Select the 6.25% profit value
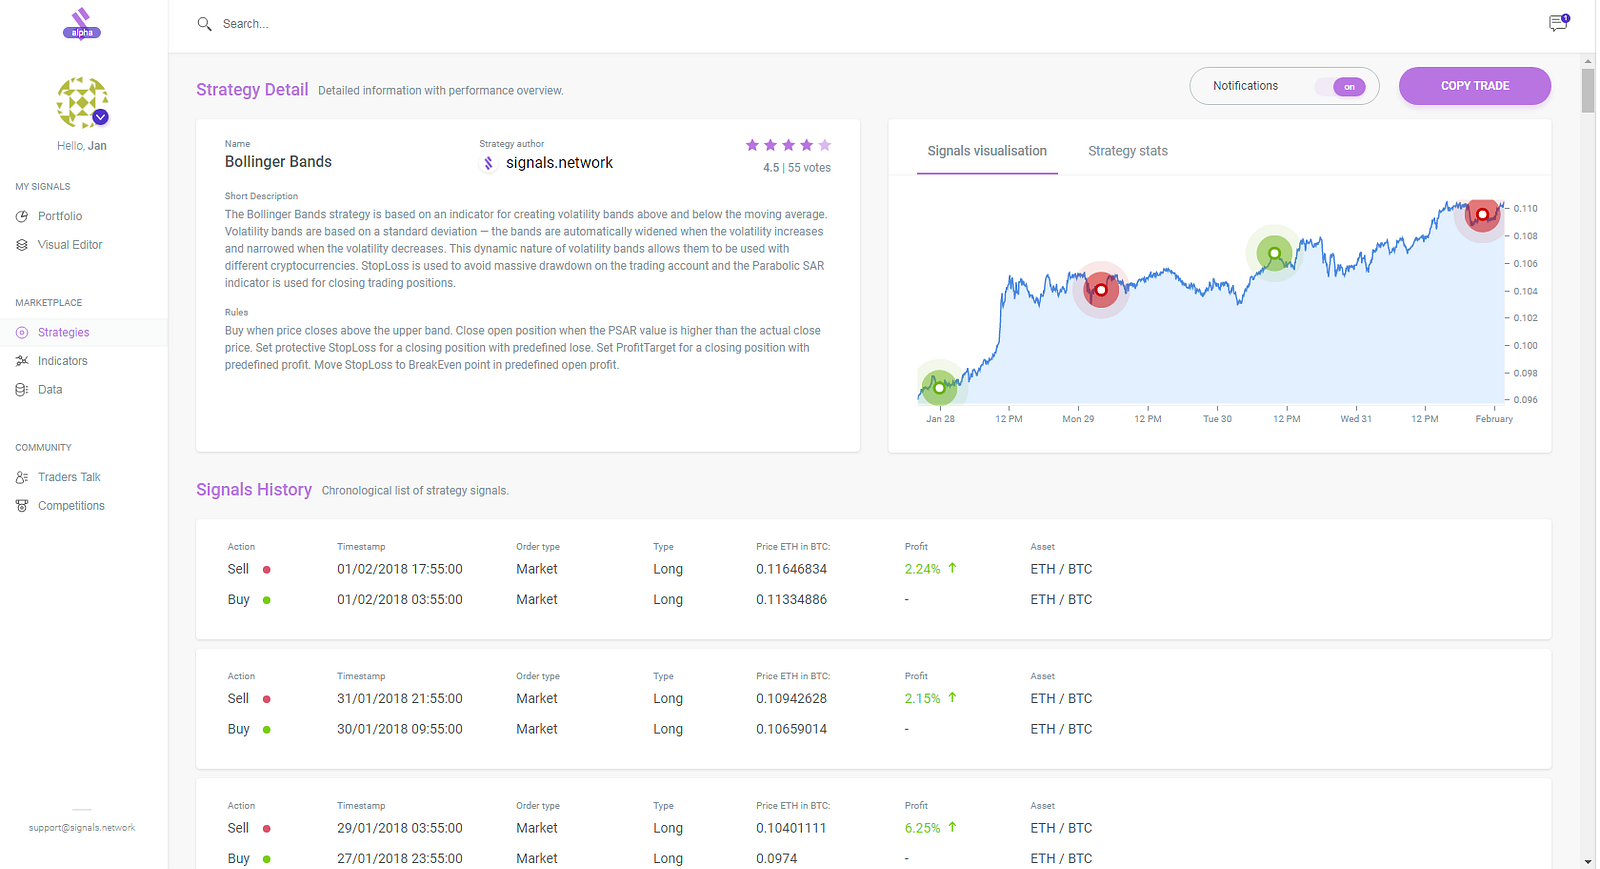Viewport: 1600px width, 869px height. tap(922, 828)
